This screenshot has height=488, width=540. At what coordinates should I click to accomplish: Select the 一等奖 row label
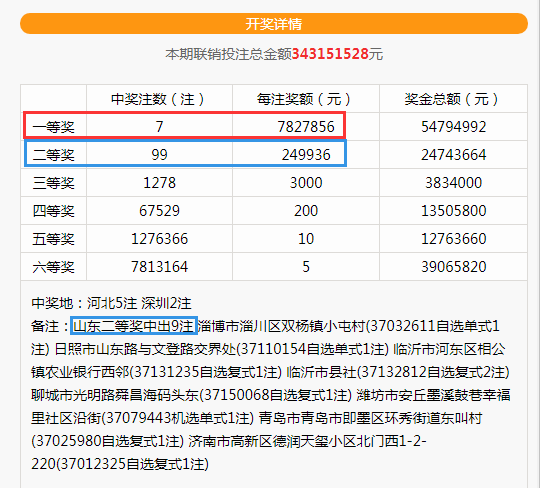point(53,127)
